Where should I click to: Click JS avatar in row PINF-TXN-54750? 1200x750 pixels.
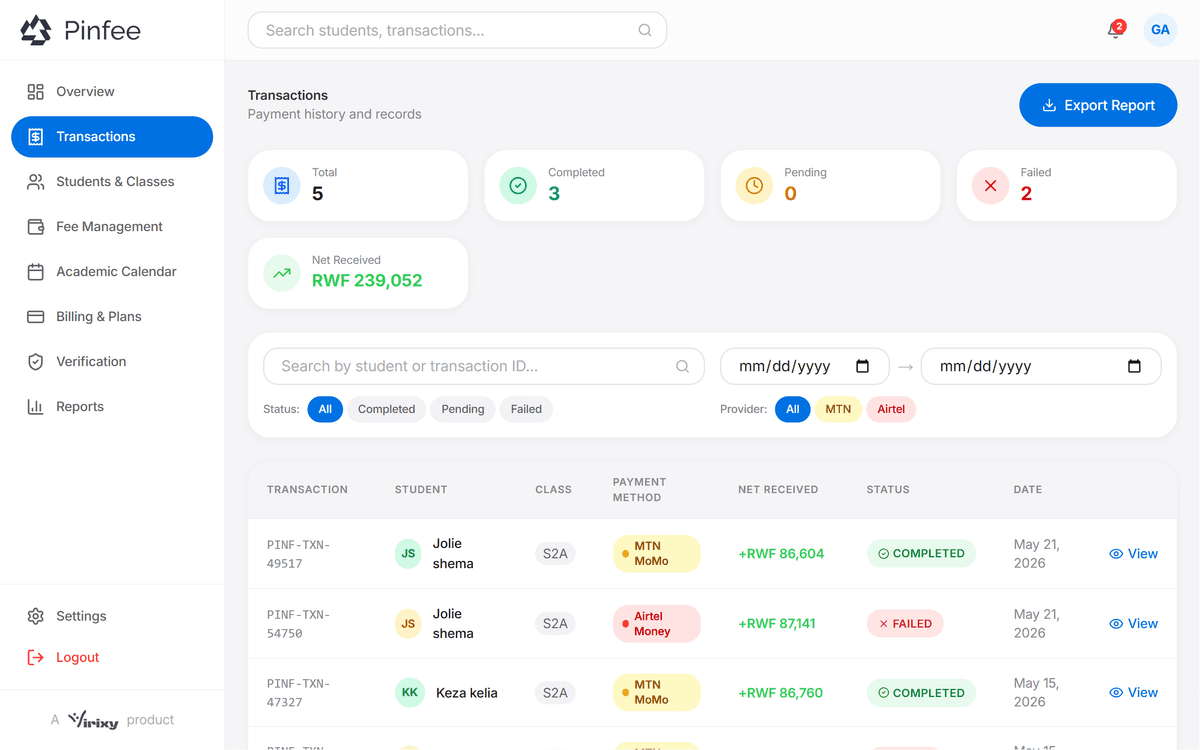click(408, 624)
